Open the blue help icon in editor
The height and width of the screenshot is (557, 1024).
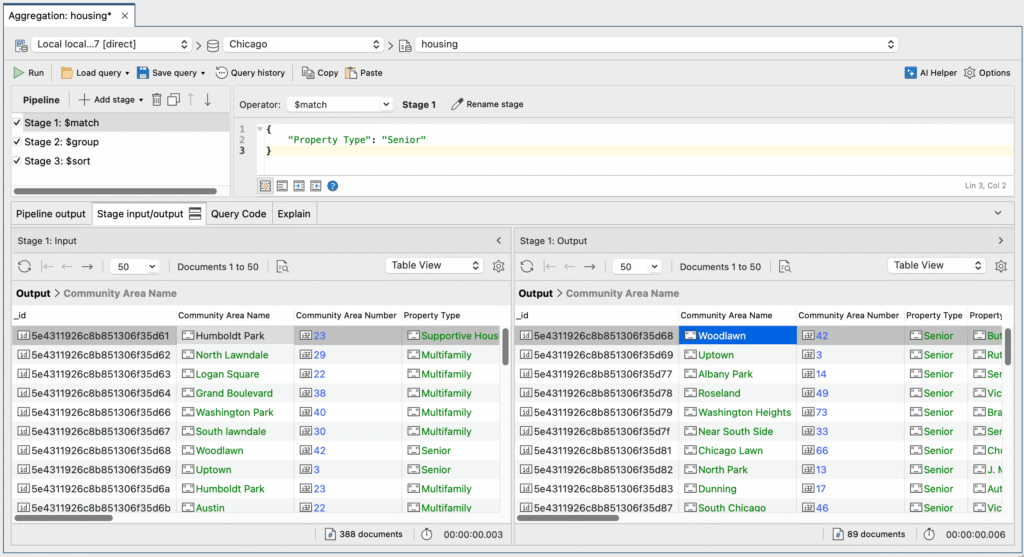coord(333,186)
